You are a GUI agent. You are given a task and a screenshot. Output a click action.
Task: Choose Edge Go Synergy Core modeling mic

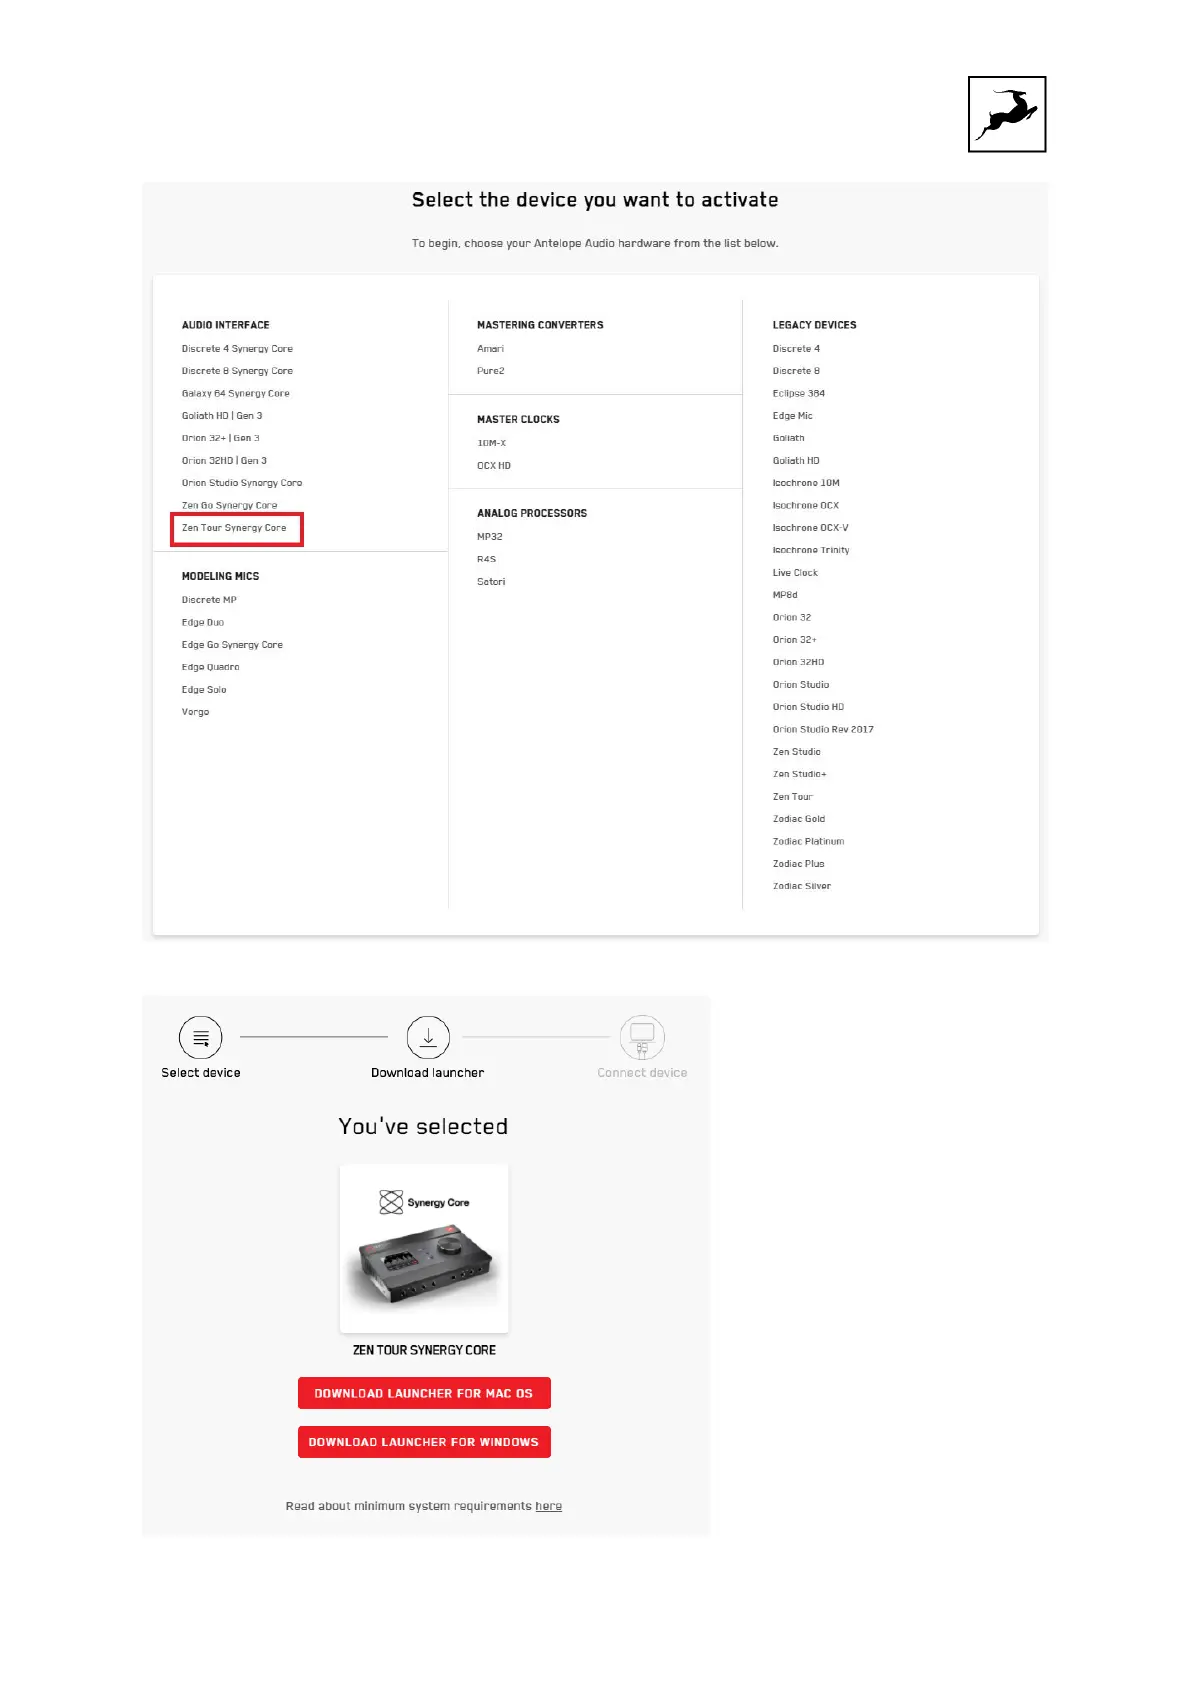point(232,645)
